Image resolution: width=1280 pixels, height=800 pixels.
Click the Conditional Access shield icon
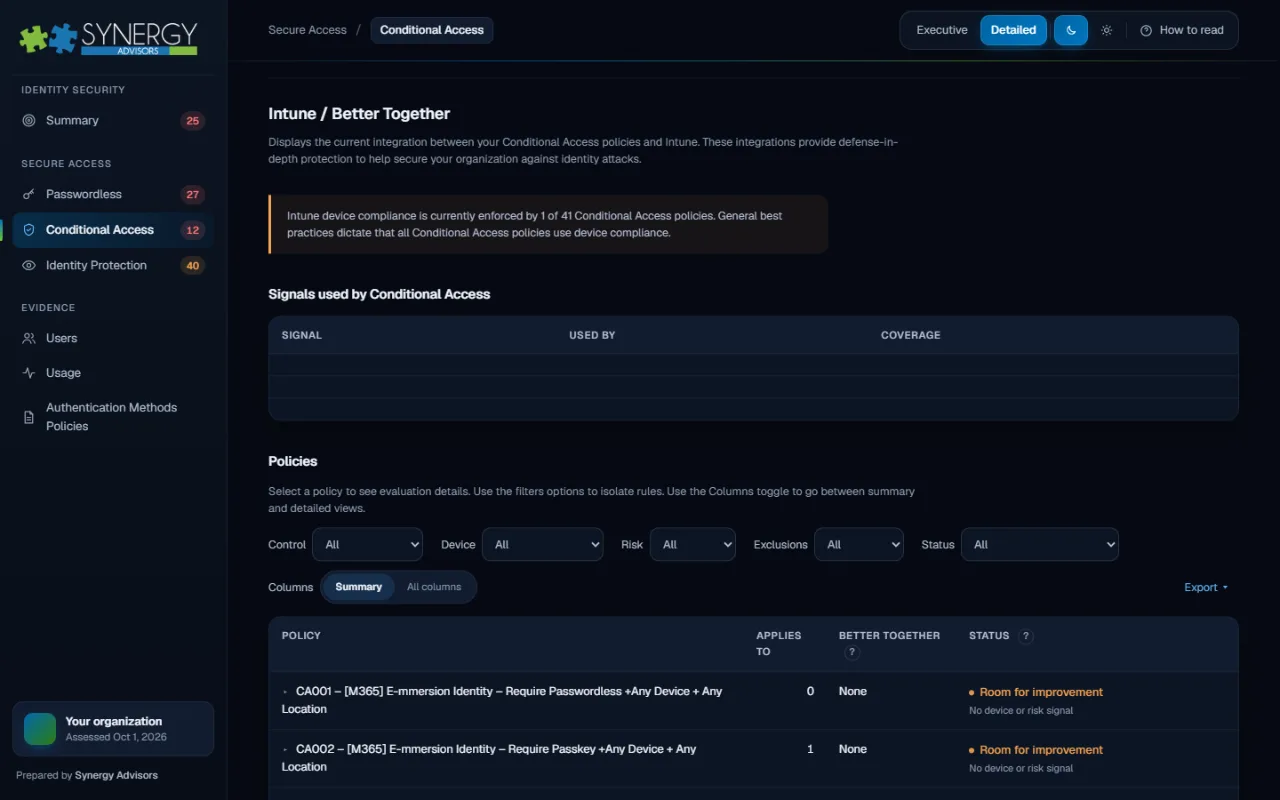(x=29, y=230)
